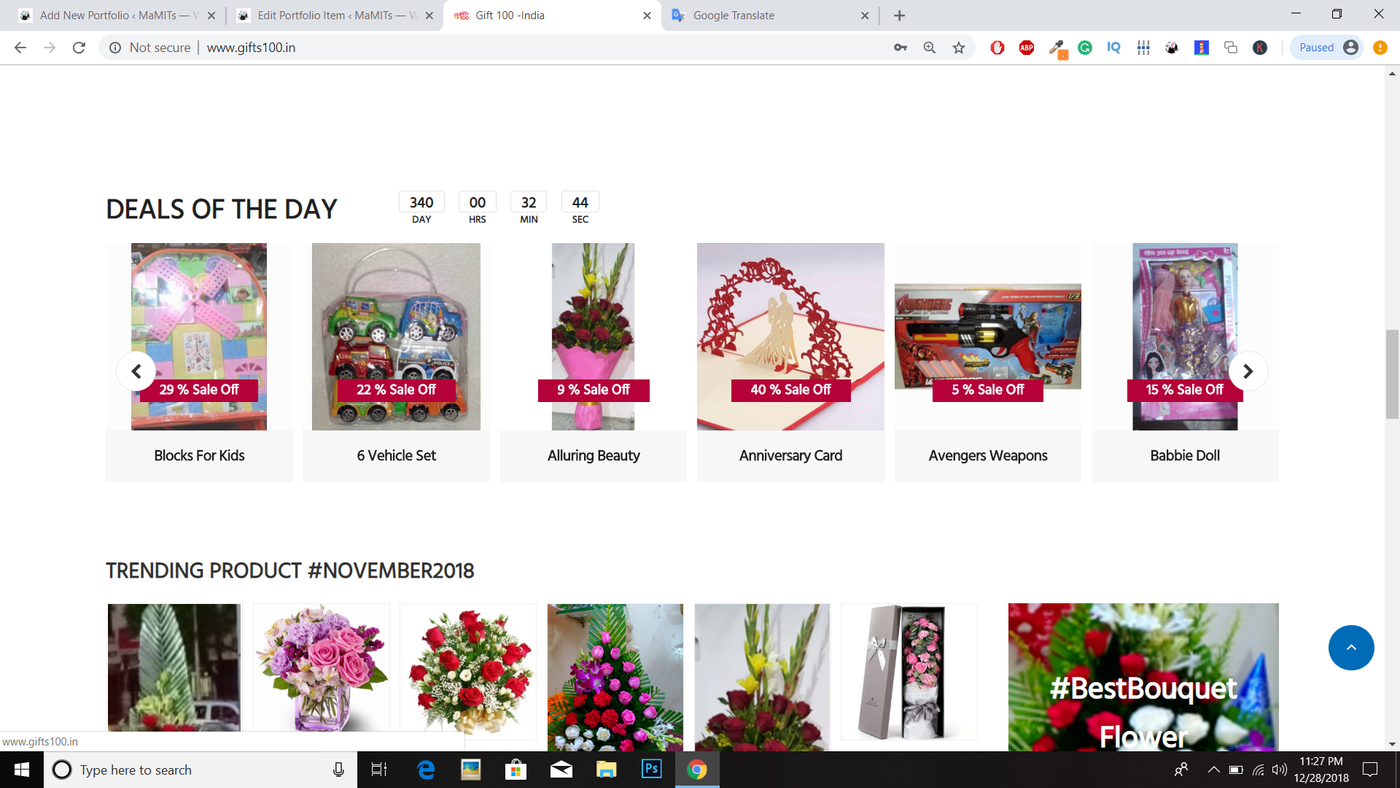
Task: Open the Grammarly extension icon
Action: (1085, 47)
